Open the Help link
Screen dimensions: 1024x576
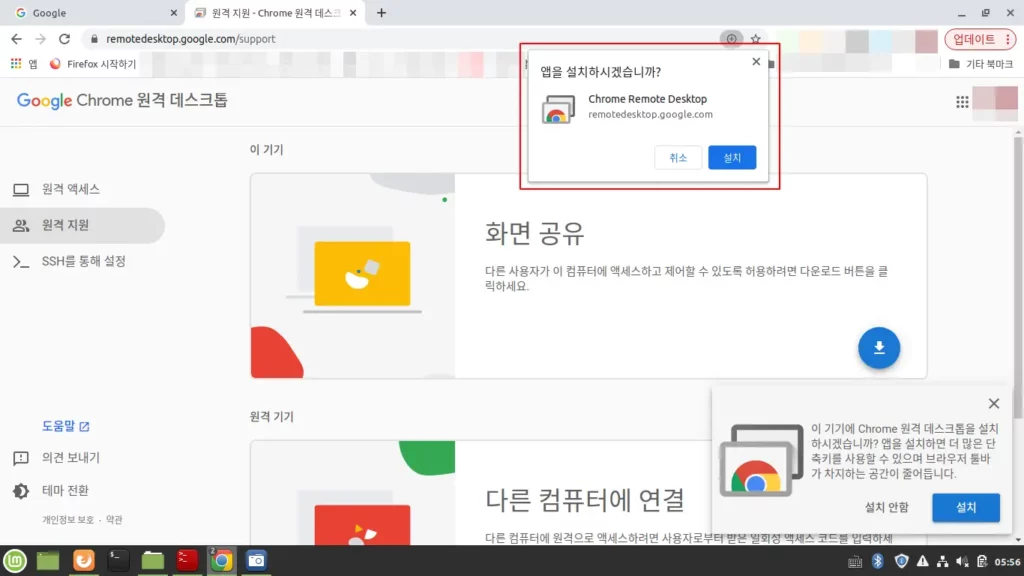[x=65, y=426]
